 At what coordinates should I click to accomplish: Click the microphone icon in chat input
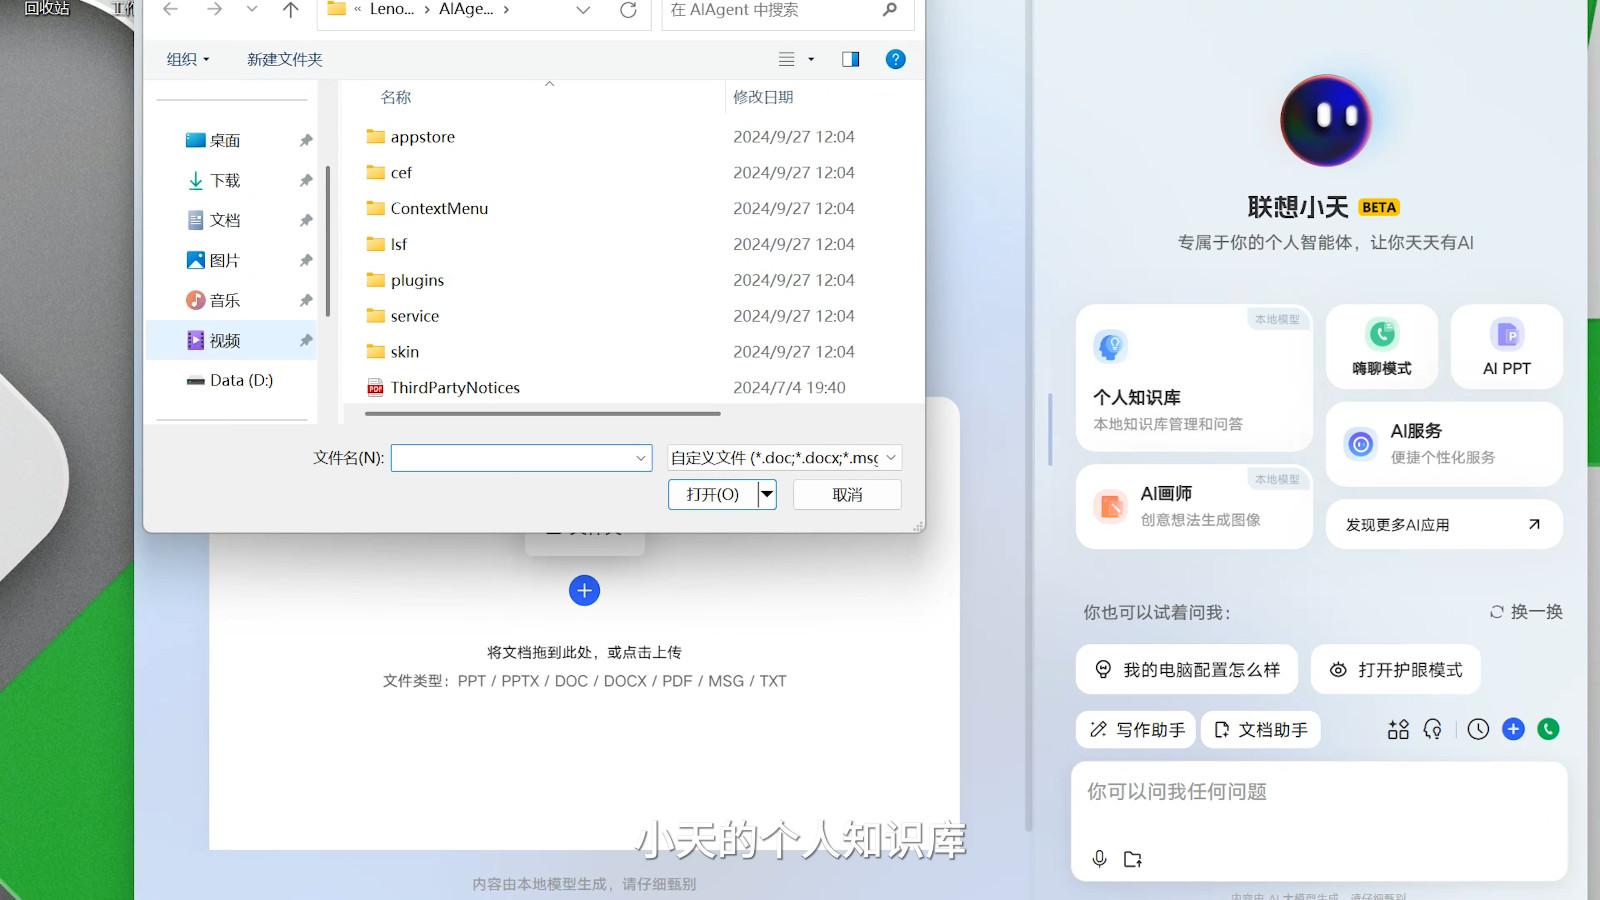point(1099,859)
